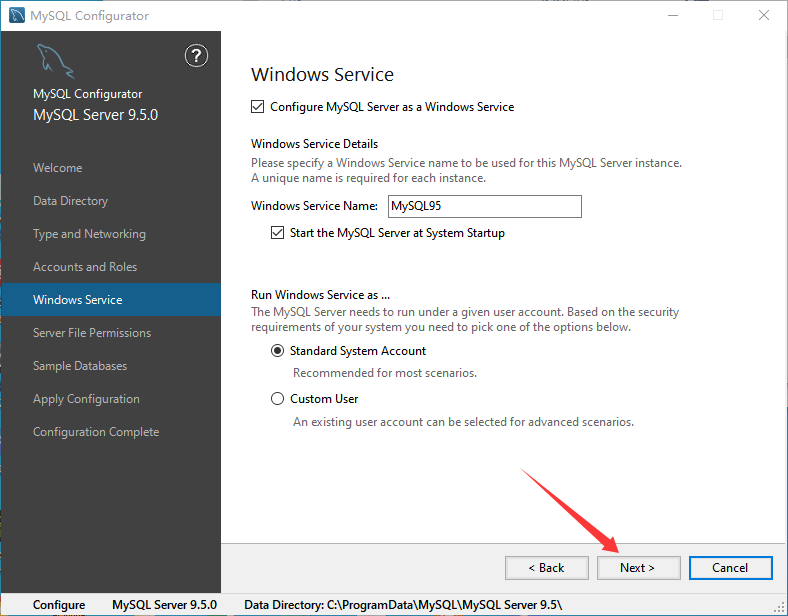This screenshot has width=788, height=616.
Task: Click the help question mark icon
Action: pos(197,56)
